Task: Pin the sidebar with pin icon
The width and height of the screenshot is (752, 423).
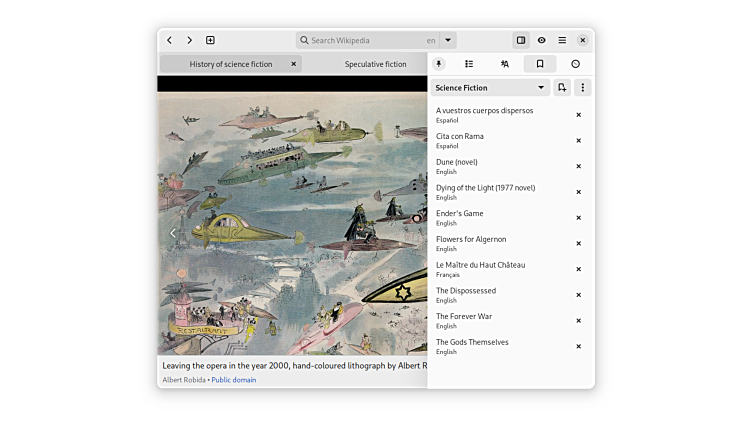Action: click(439, 64)
